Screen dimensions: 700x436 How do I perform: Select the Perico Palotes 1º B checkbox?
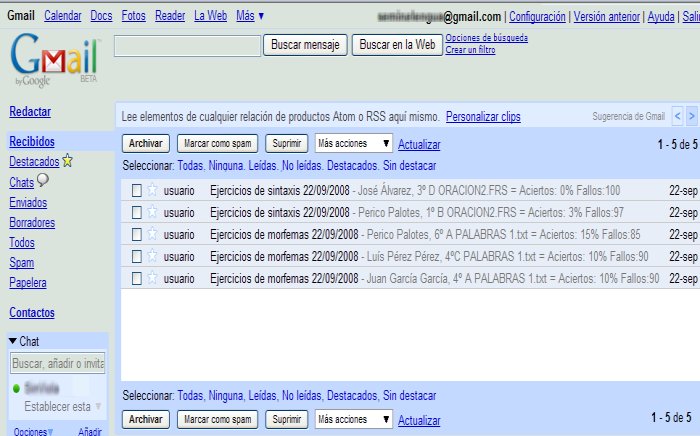[137, 212]
